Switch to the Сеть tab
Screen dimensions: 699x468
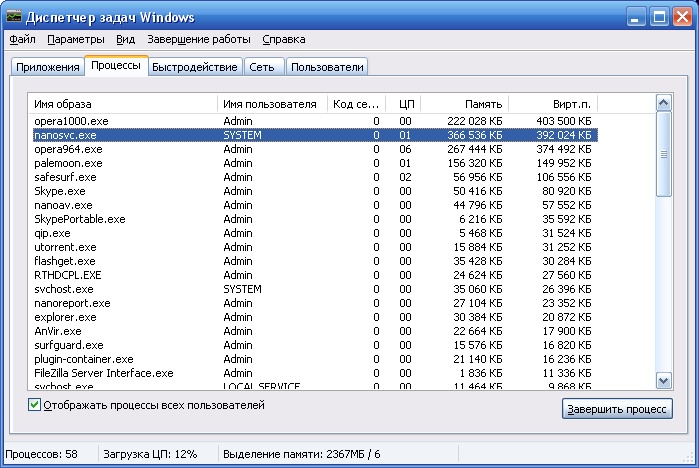pos(263,67)
